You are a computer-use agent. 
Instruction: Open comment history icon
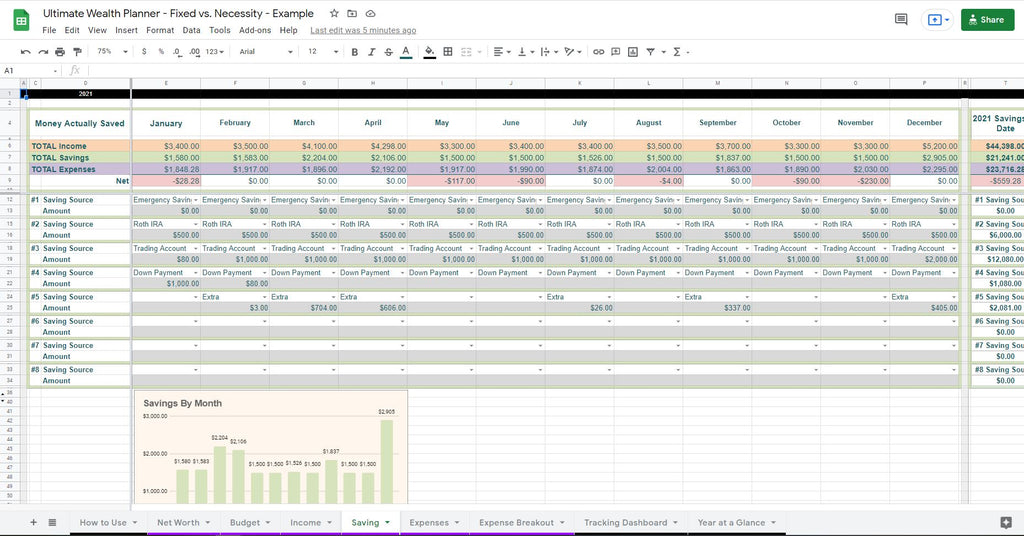[901, 20]
